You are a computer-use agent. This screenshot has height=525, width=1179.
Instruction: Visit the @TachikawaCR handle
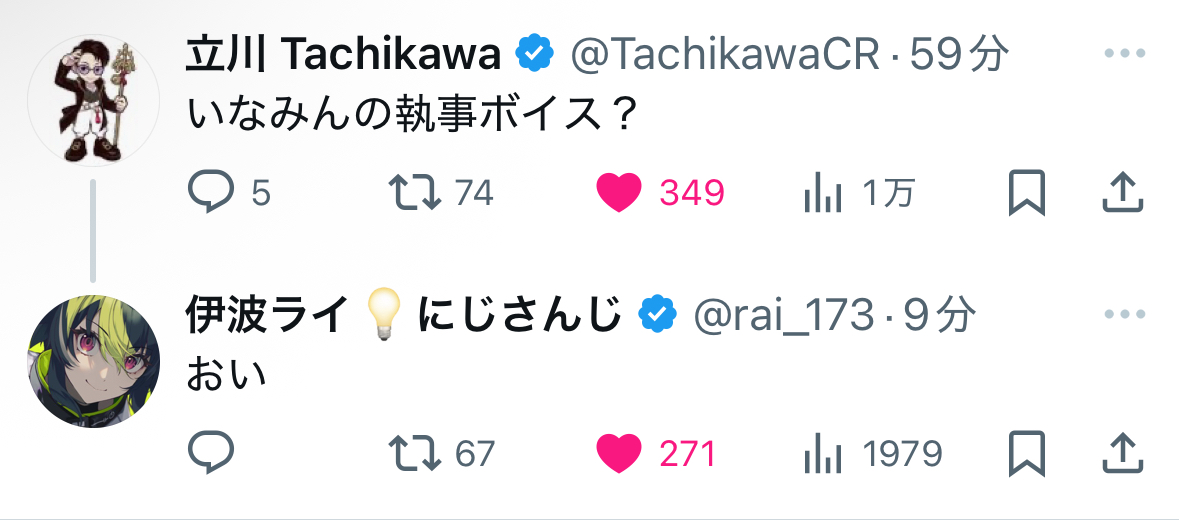(725, 56)
